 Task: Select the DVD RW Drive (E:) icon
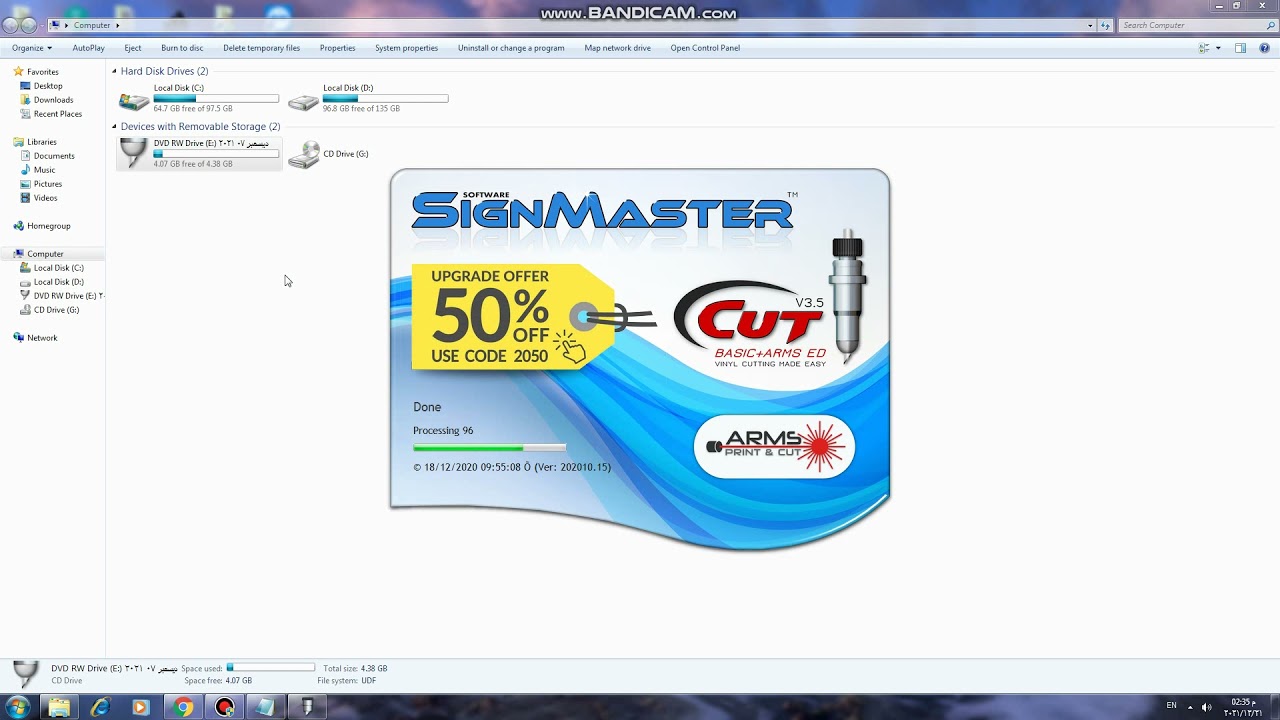pos(133,153)
